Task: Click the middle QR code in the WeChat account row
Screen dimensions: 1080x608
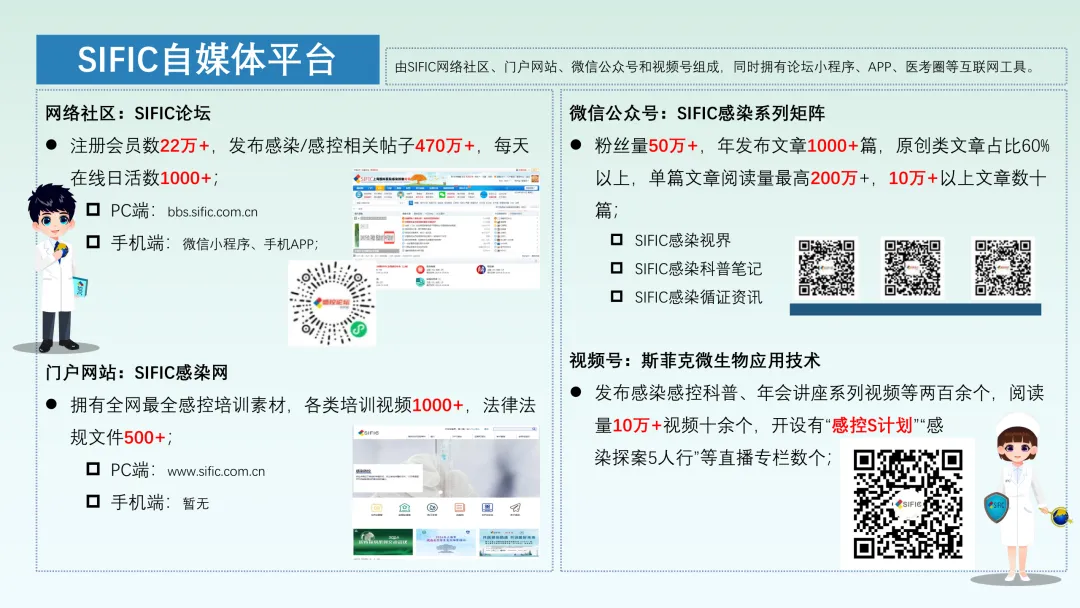Action: (913, 268)
